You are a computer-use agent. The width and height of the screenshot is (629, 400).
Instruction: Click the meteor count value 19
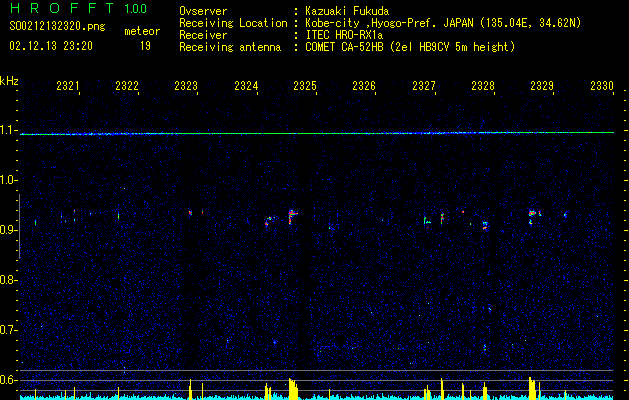pos(145,45)
